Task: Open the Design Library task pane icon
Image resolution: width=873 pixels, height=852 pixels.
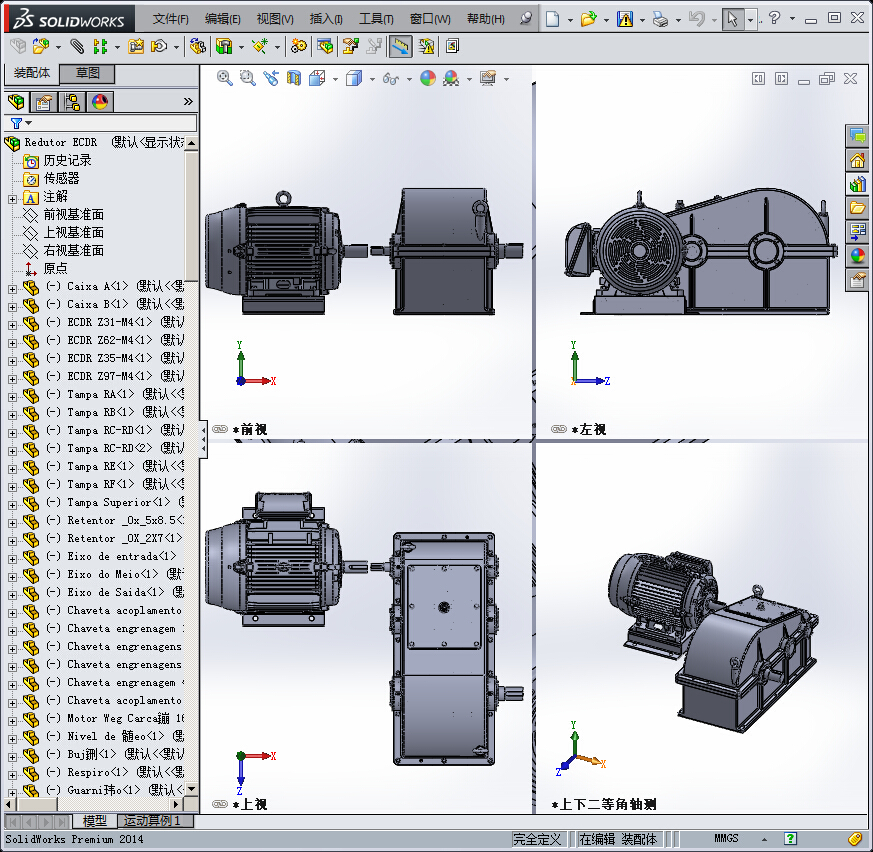Action: pos(857,184)
